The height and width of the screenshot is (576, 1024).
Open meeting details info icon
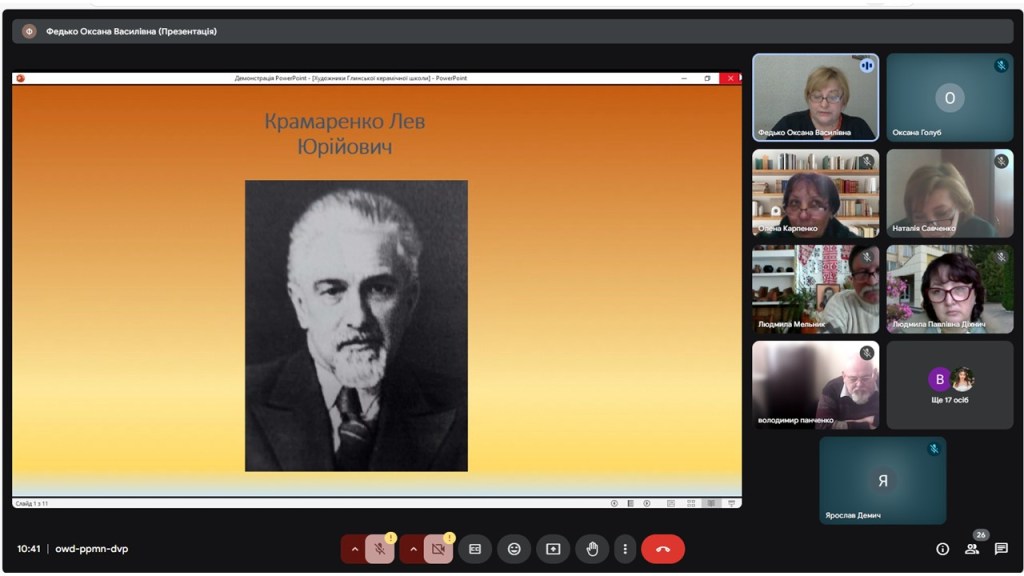pos(942,549)
